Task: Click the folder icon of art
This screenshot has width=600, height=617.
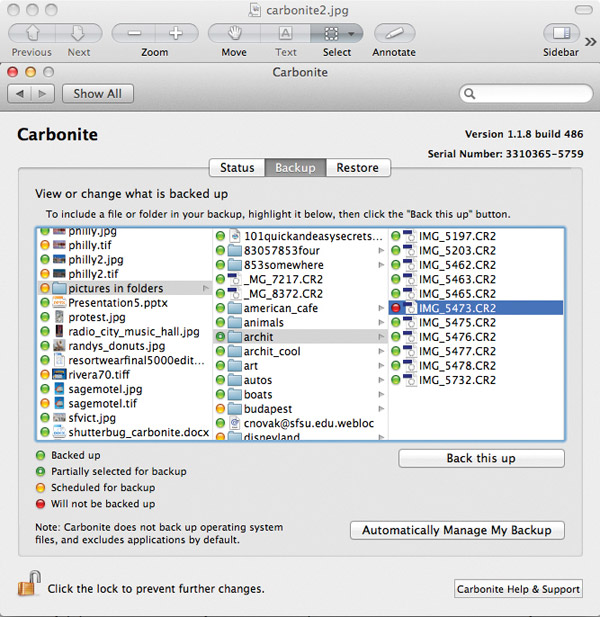Action: click(x=235, y=366)
